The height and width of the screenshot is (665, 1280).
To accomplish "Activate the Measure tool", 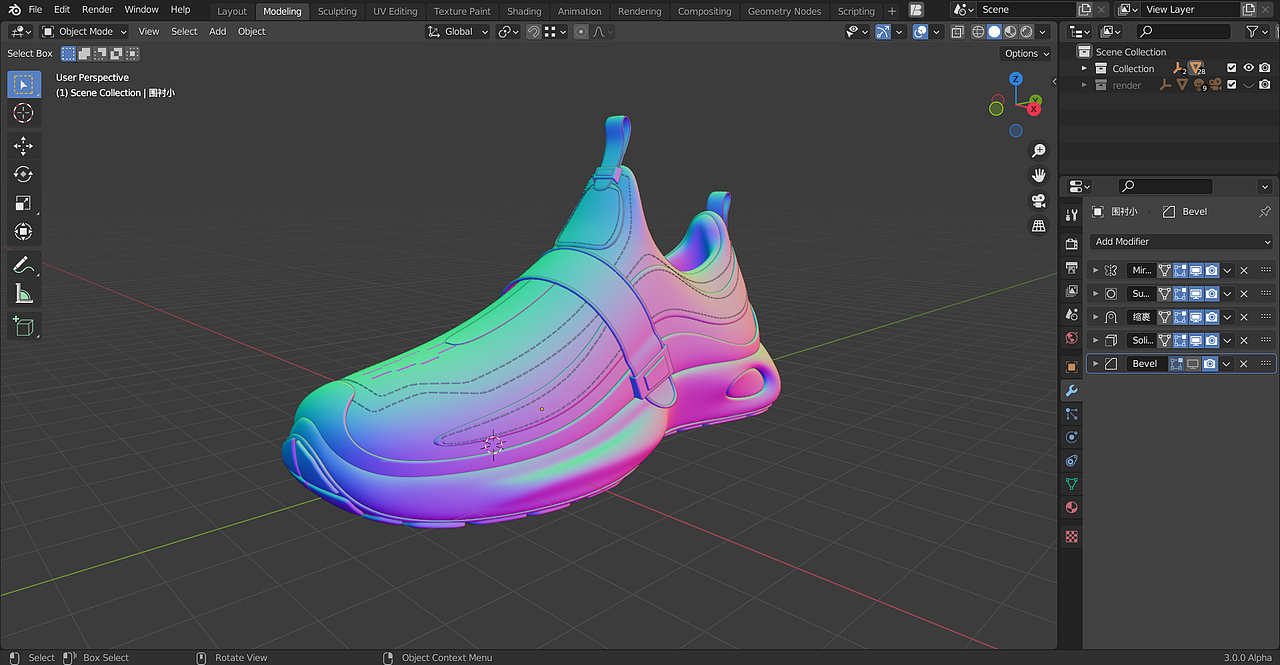I will click(x=24, y=293).
